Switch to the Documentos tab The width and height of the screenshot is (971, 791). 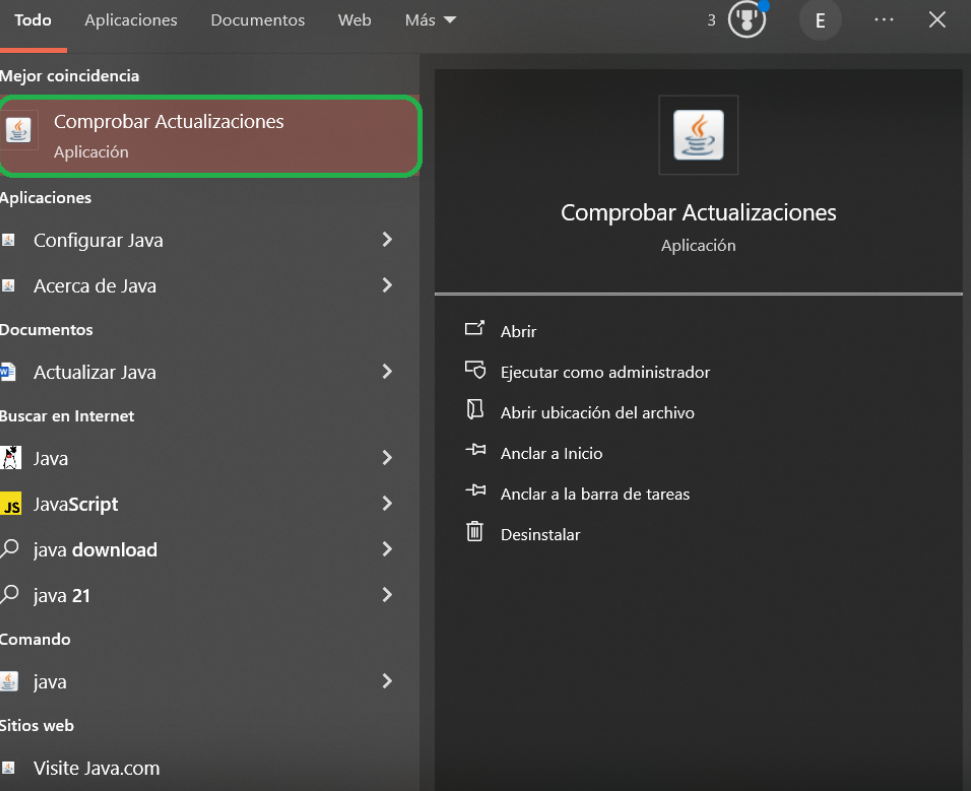[257, 20]
